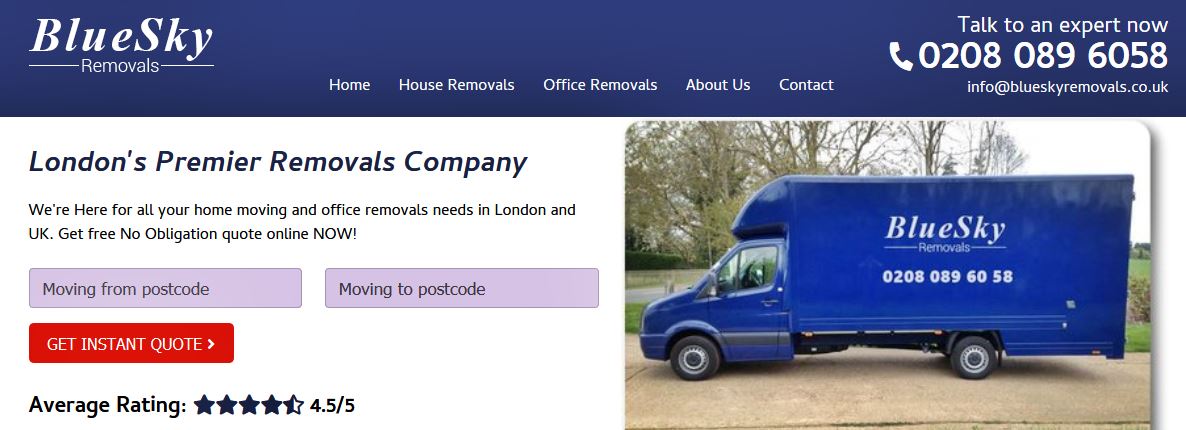Click the third rating star

click(249, 405)
